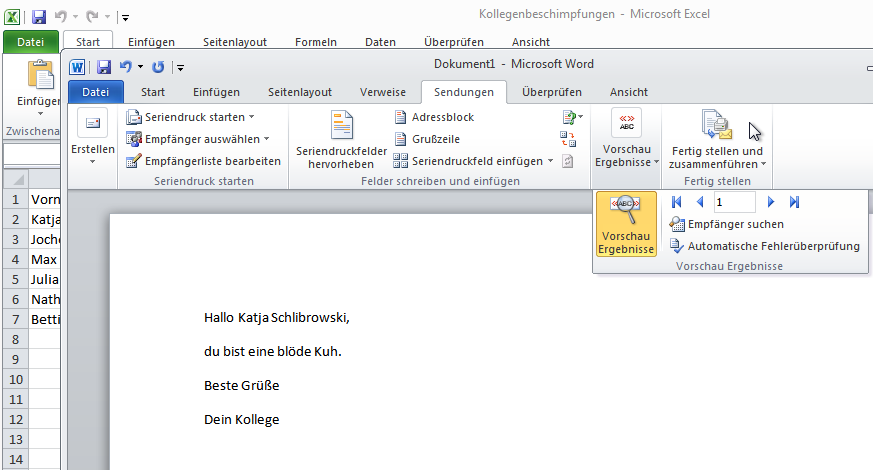
Task: Click Excel Einfügen paste icon
Action: pos(40,75)
